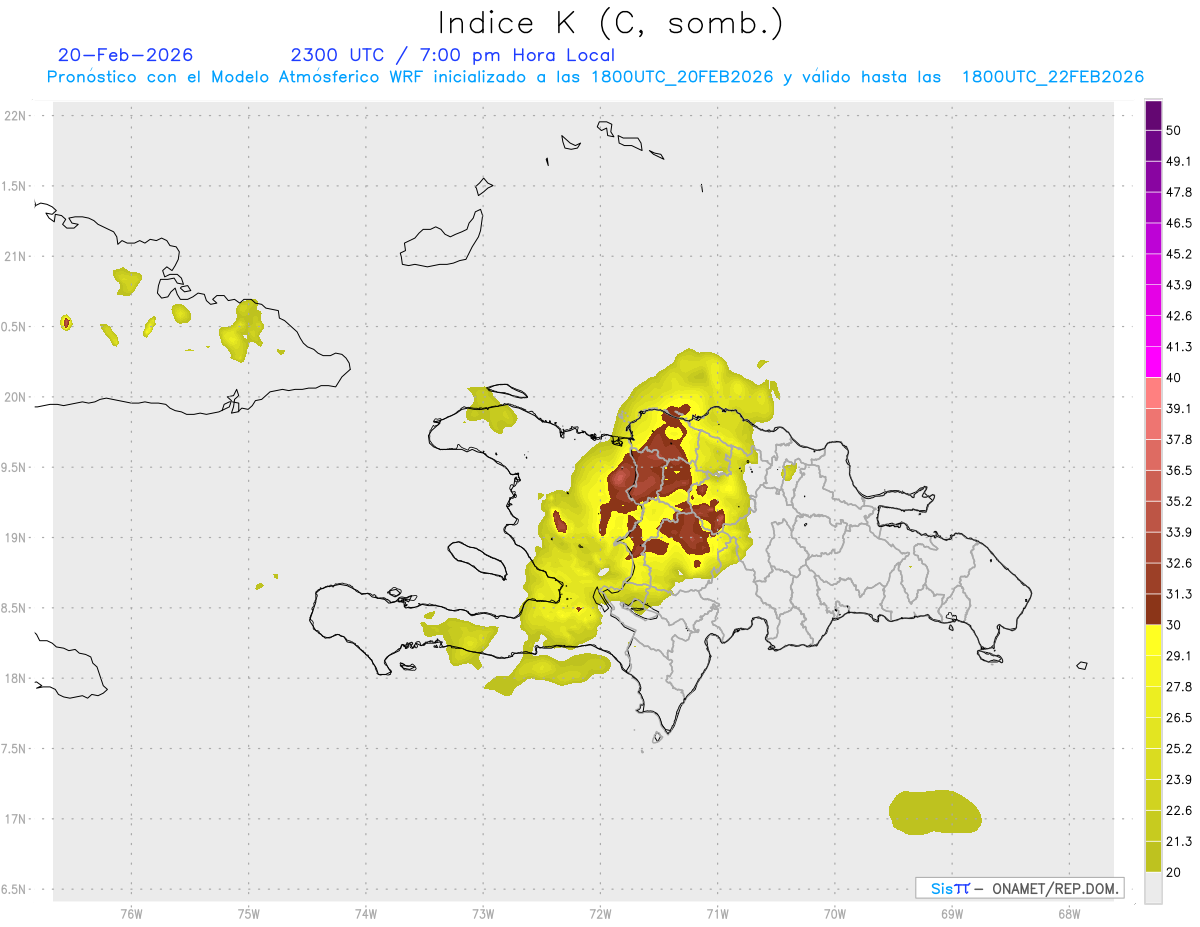Click the Indice K chart title
1200x927 pixels.
pyautogui.click(x=610, y=23)
